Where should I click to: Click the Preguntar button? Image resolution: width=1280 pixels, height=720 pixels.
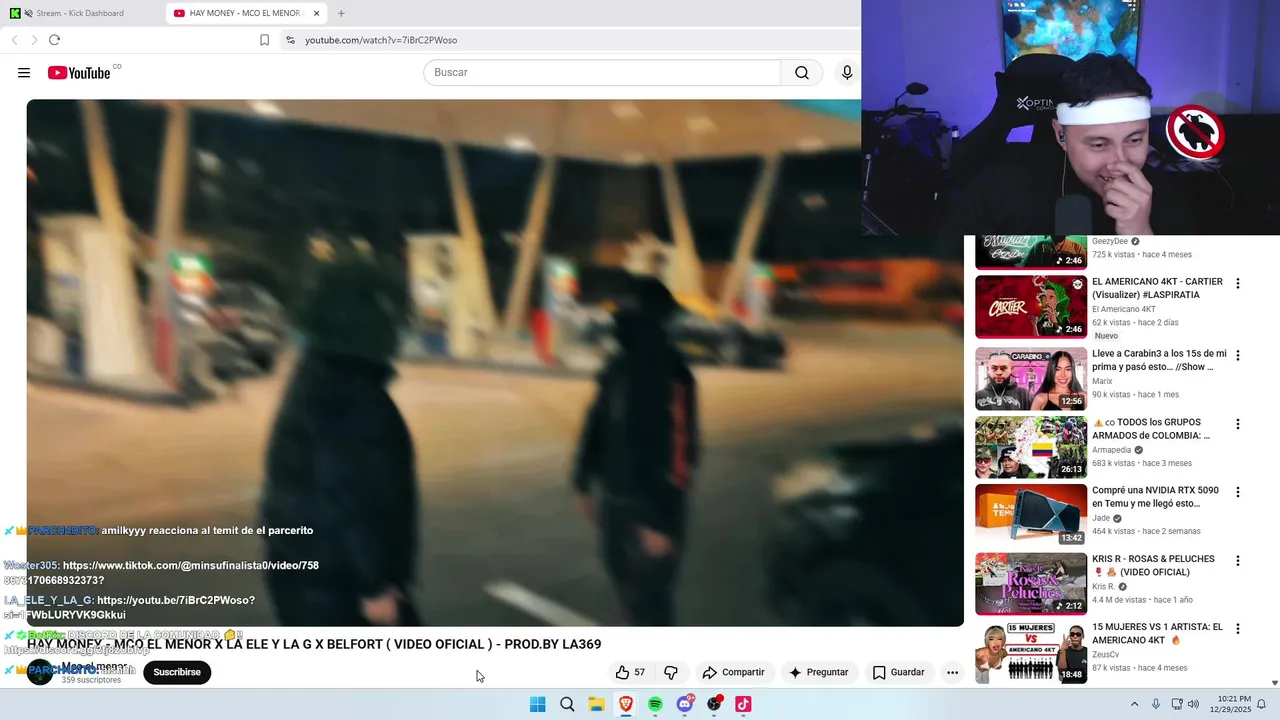(x=818, y=672)
